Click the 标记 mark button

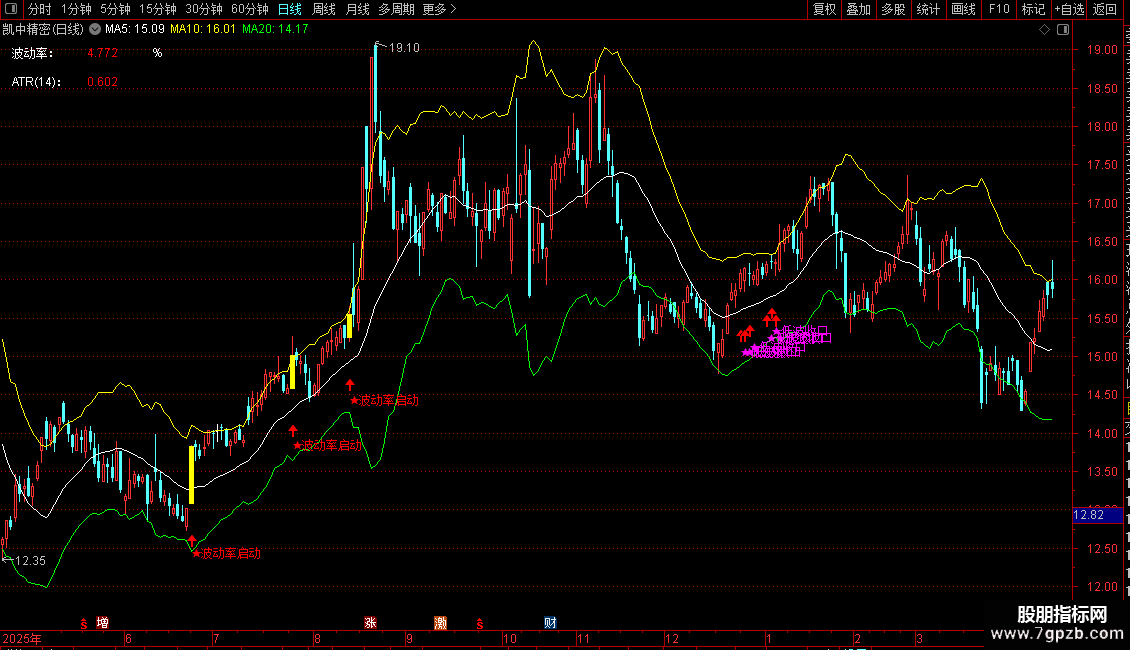[1033, 9]
